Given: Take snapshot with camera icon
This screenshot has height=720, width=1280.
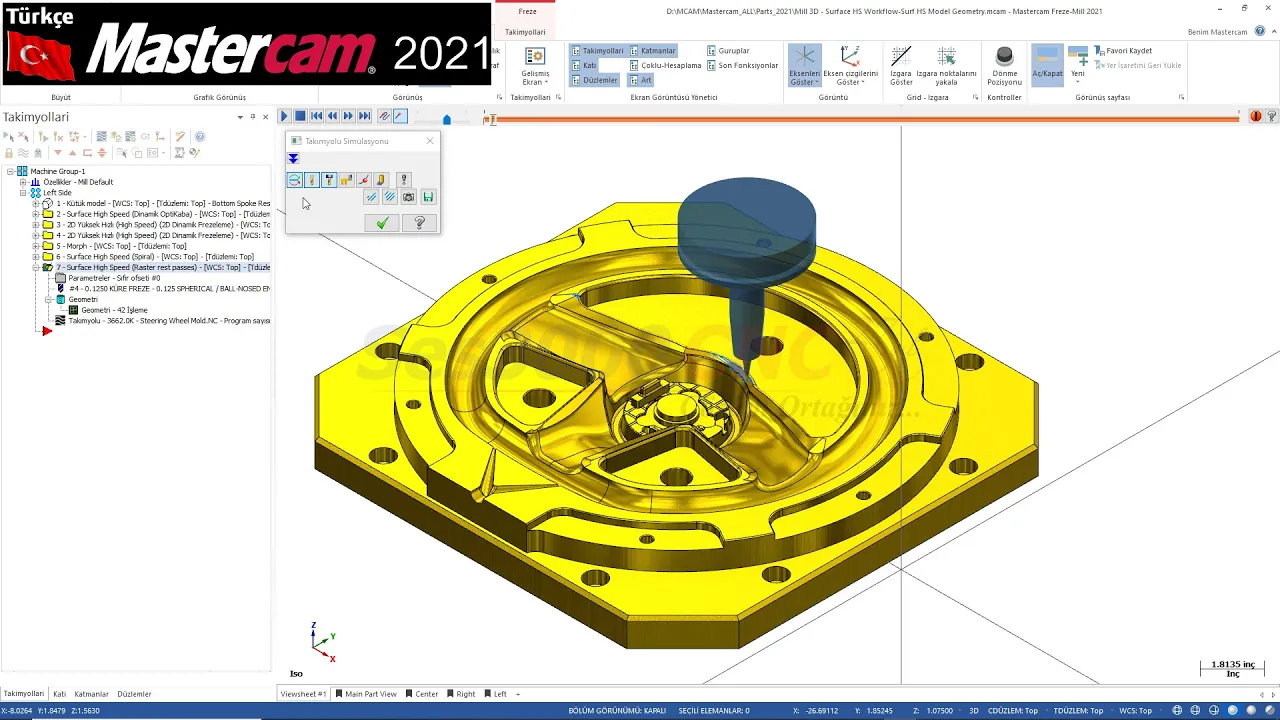Looking at the screenshot, I should tap(408, 197).
